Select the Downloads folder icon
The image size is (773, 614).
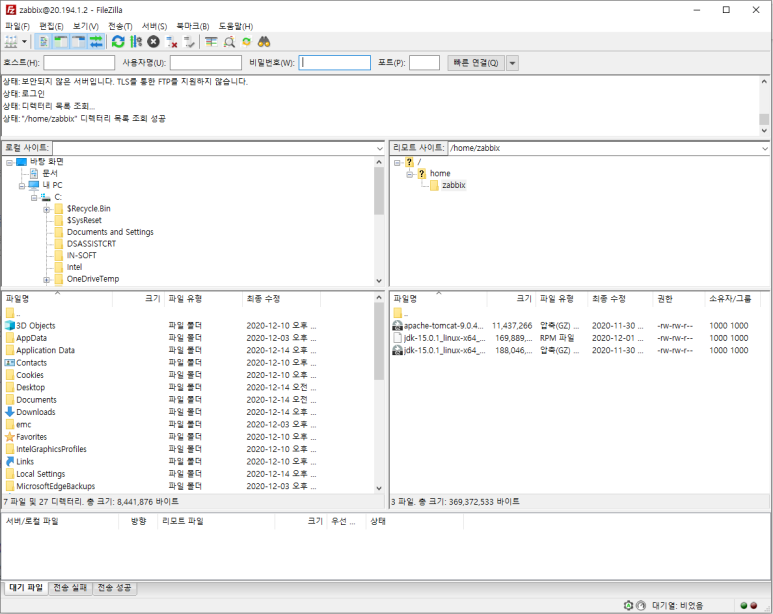(10, 412)
